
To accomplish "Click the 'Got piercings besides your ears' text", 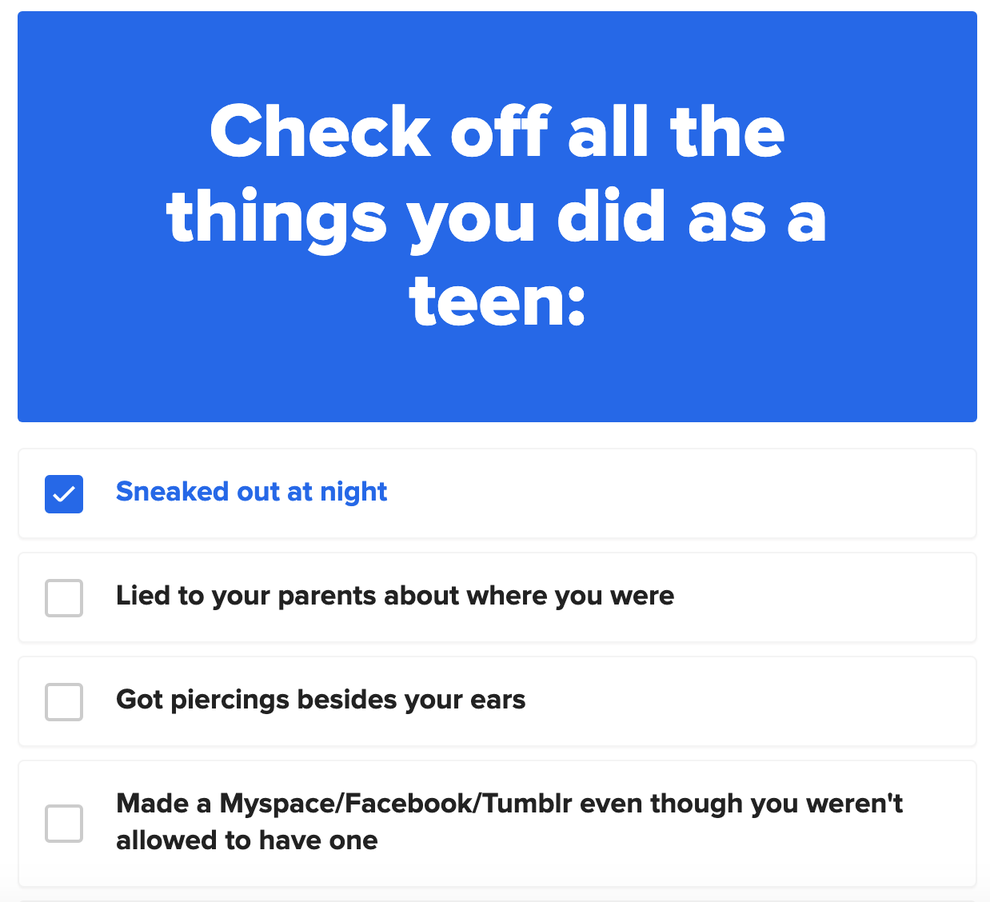I will 320,700.
